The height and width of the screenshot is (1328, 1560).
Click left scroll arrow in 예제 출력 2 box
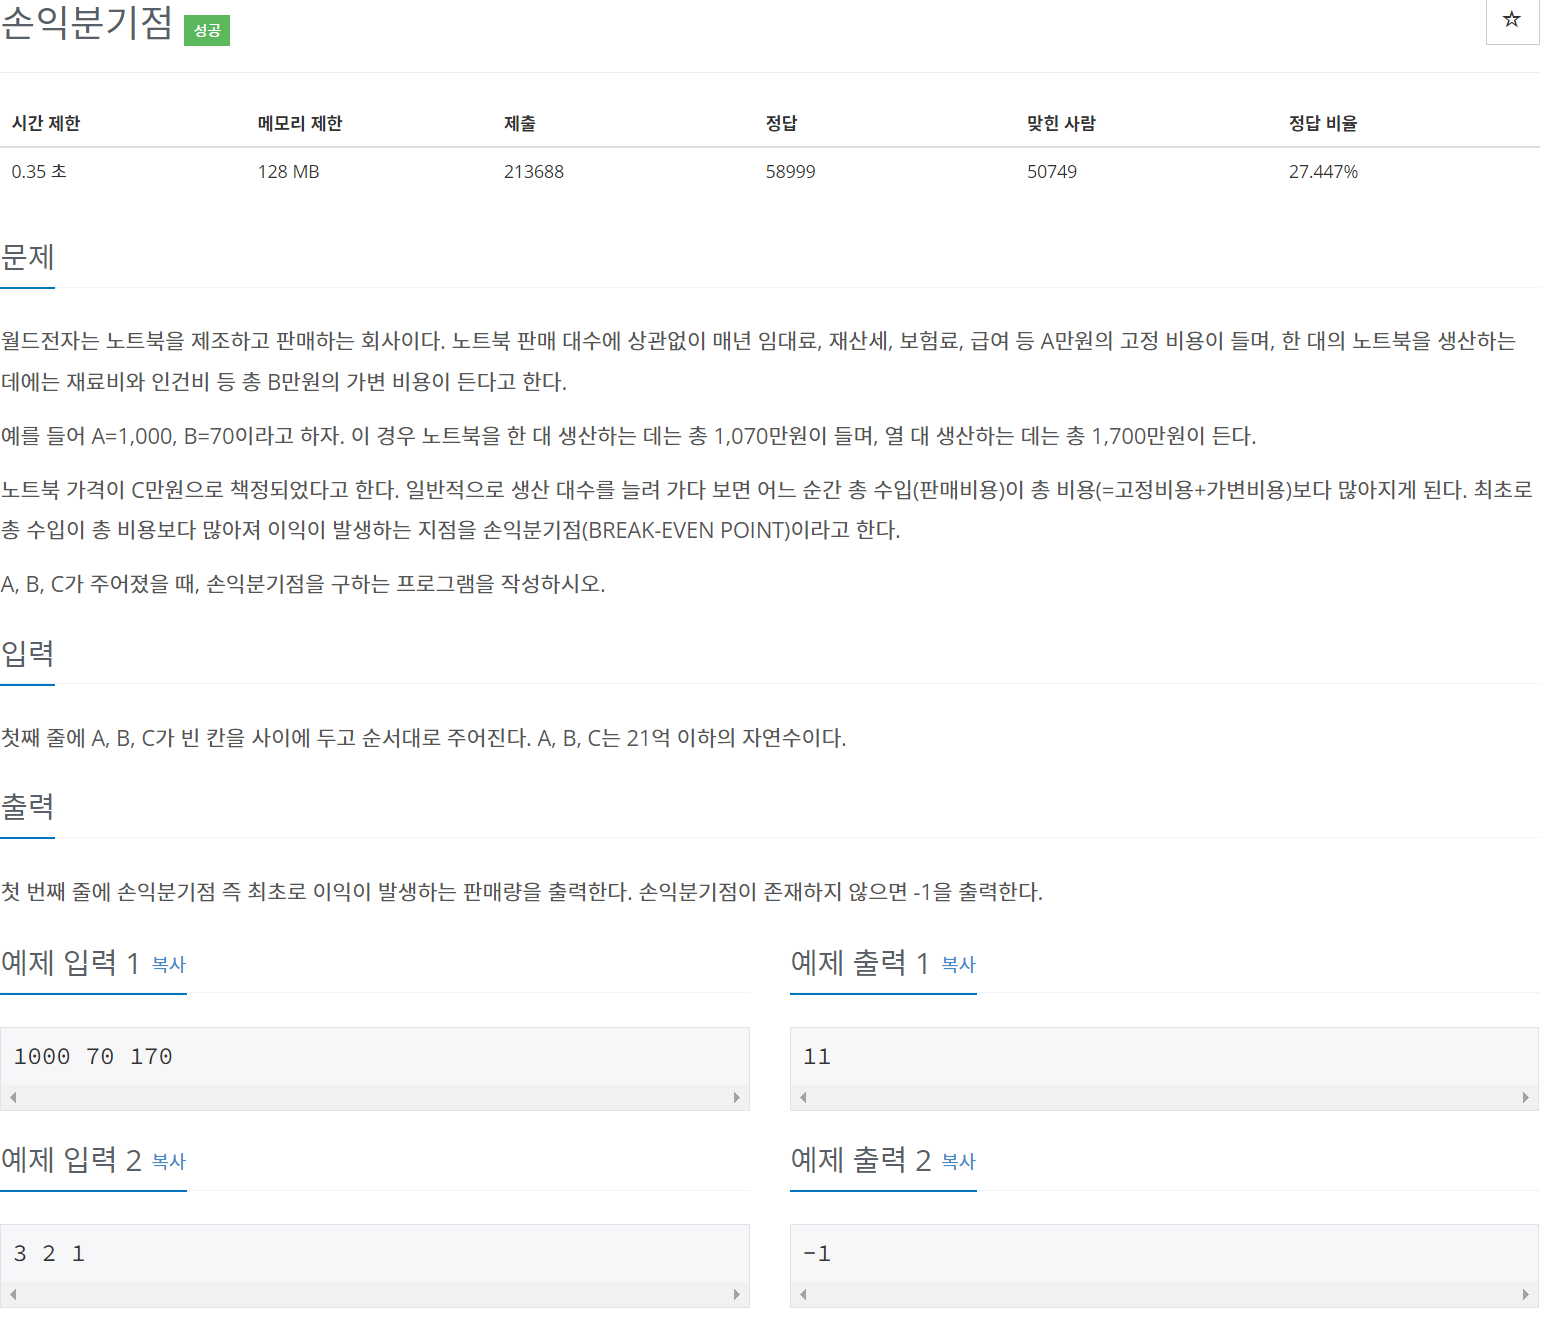tap(803, 1294)
